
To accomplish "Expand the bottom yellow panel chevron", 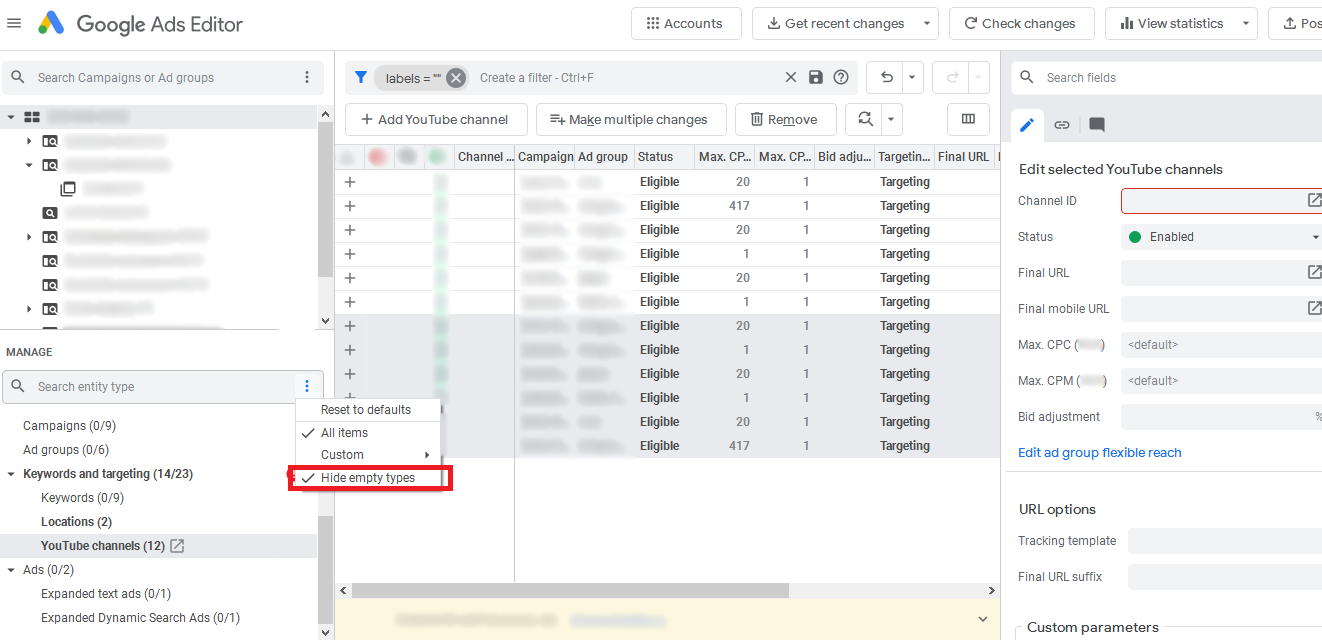I will coord(982,620).
